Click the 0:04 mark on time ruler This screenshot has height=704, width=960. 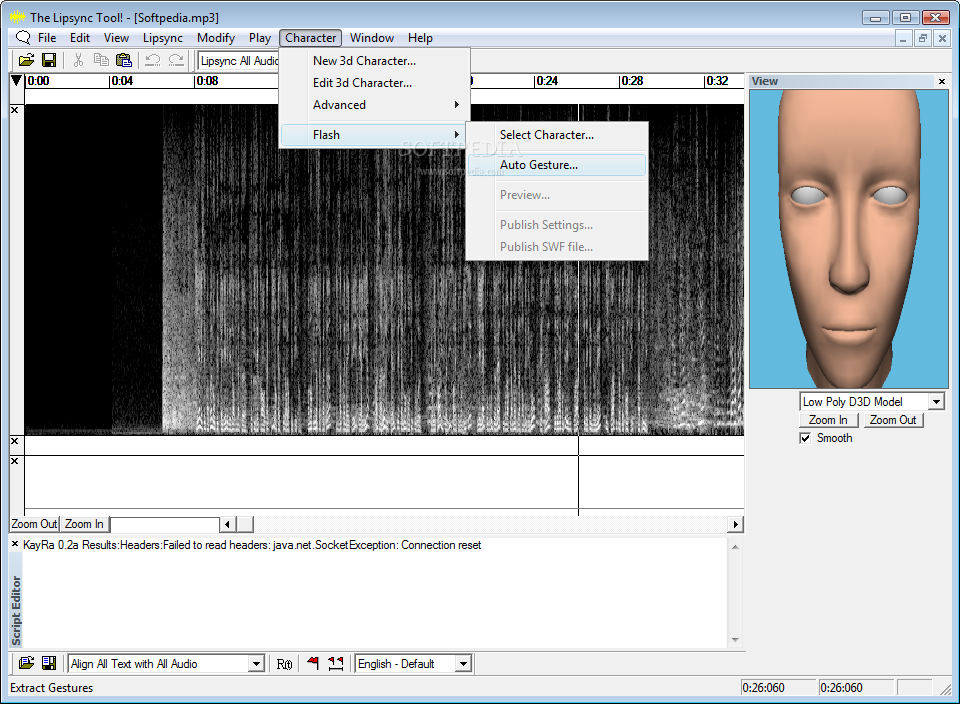(121, 81)
